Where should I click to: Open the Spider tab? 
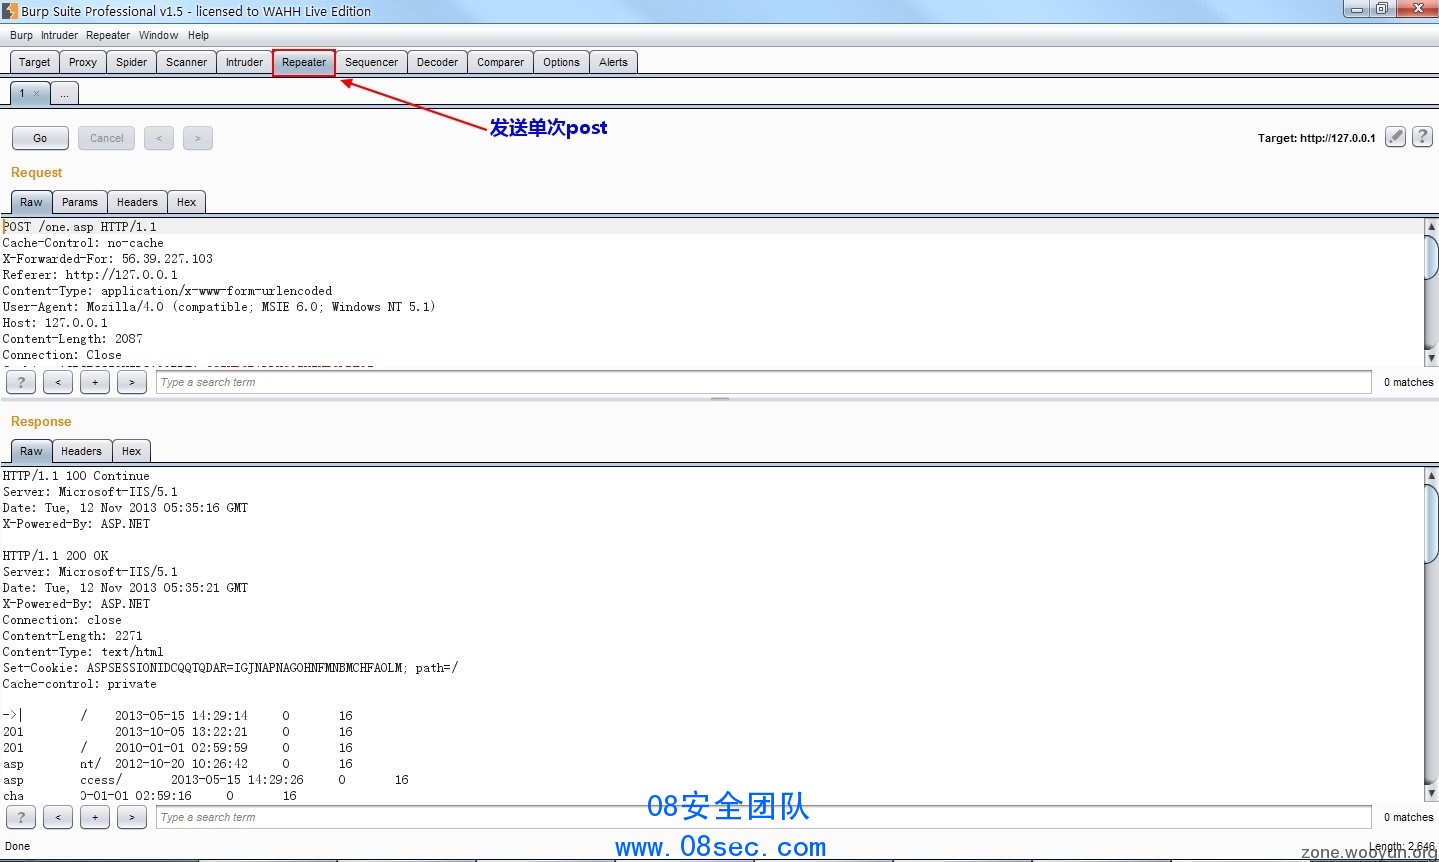[x=132, y=62]
